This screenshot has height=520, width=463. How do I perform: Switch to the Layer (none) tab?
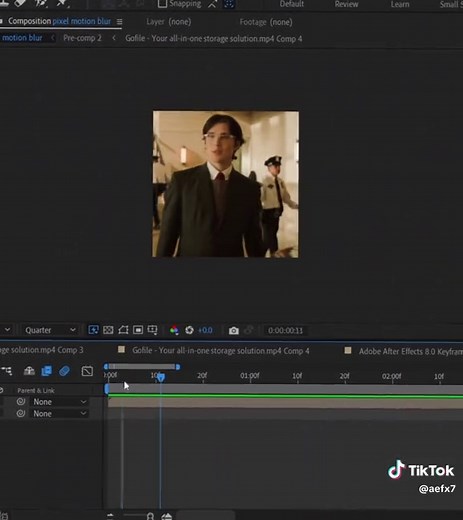coord(169,22)
